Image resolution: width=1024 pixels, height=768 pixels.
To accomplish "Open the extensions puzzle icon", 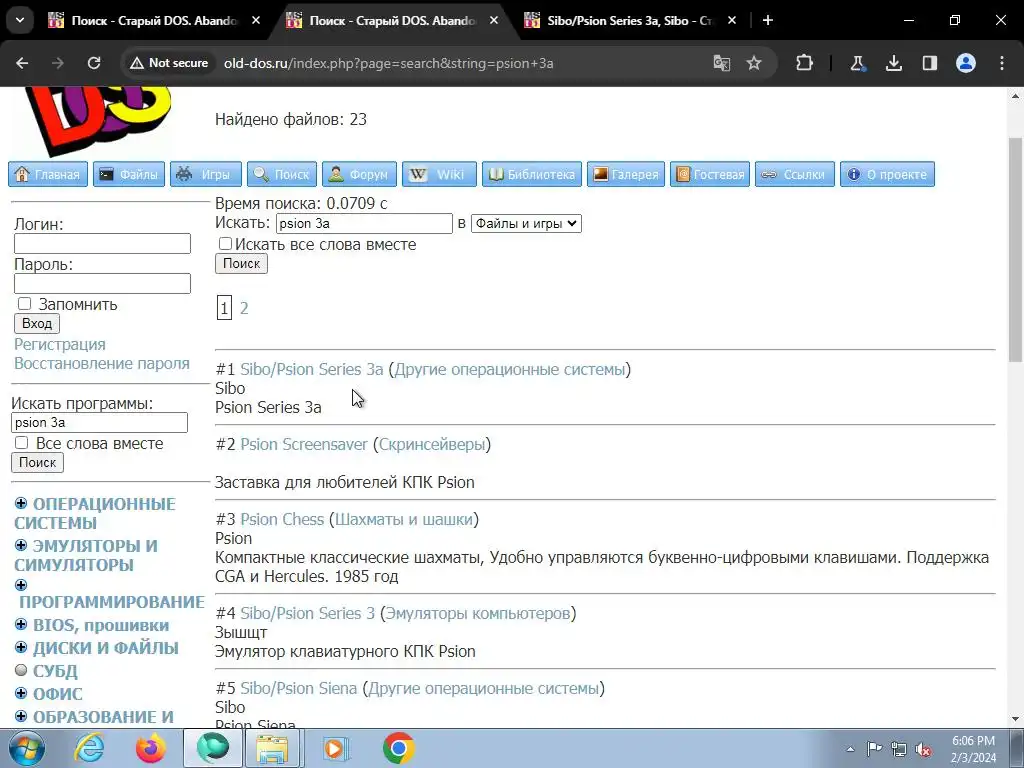I will [x=805, y=63].
